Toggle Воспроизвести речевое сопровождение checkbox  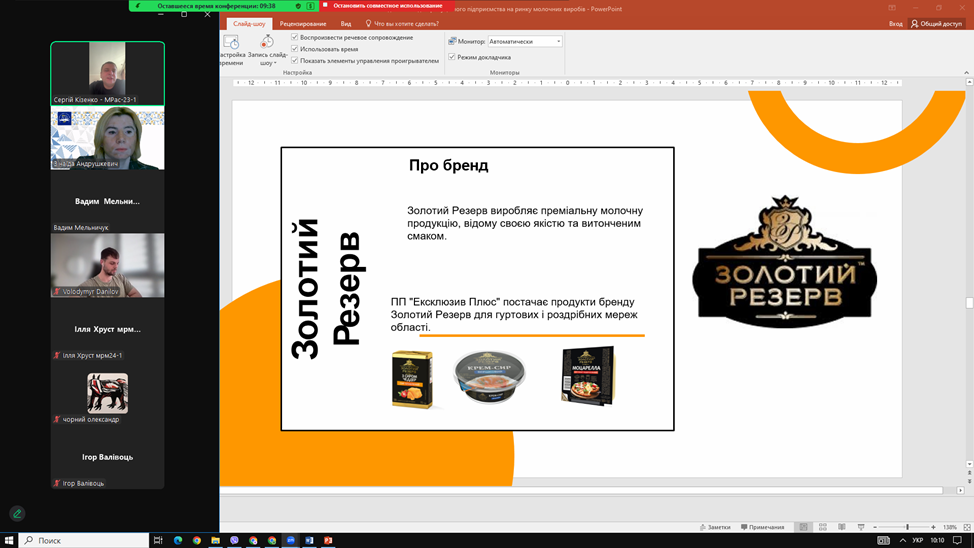point(294,37)
